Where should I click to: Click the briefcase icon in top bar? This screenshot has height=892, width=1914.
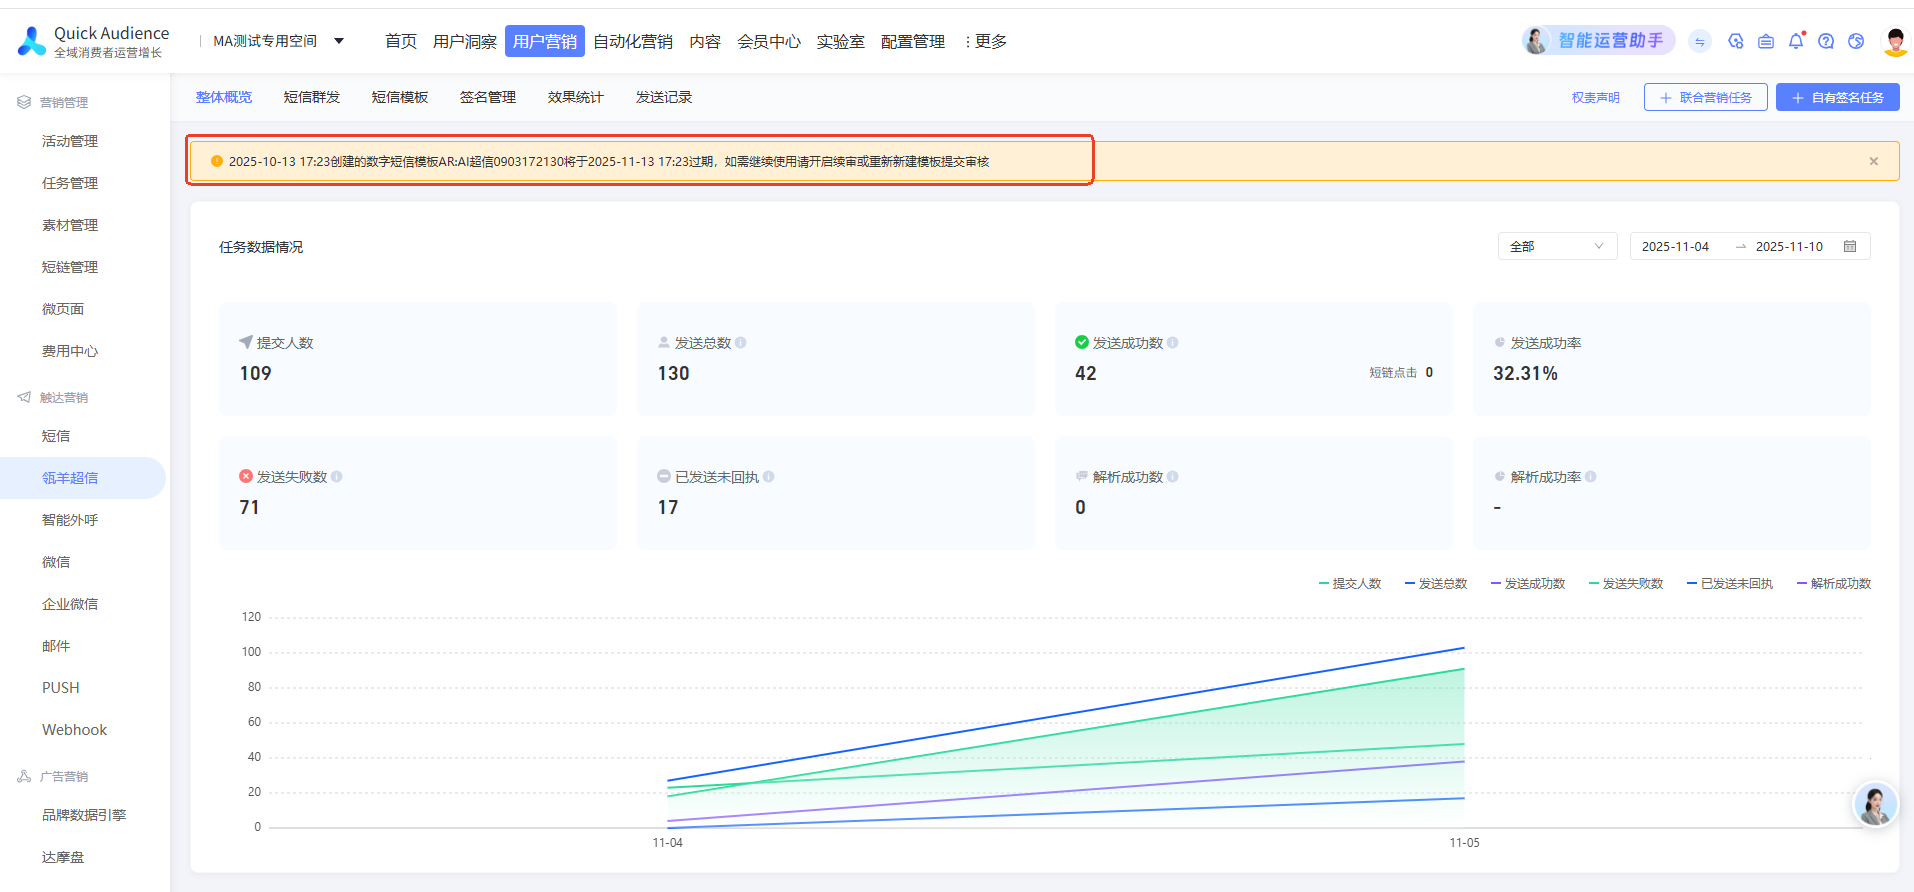[1766, 41]
